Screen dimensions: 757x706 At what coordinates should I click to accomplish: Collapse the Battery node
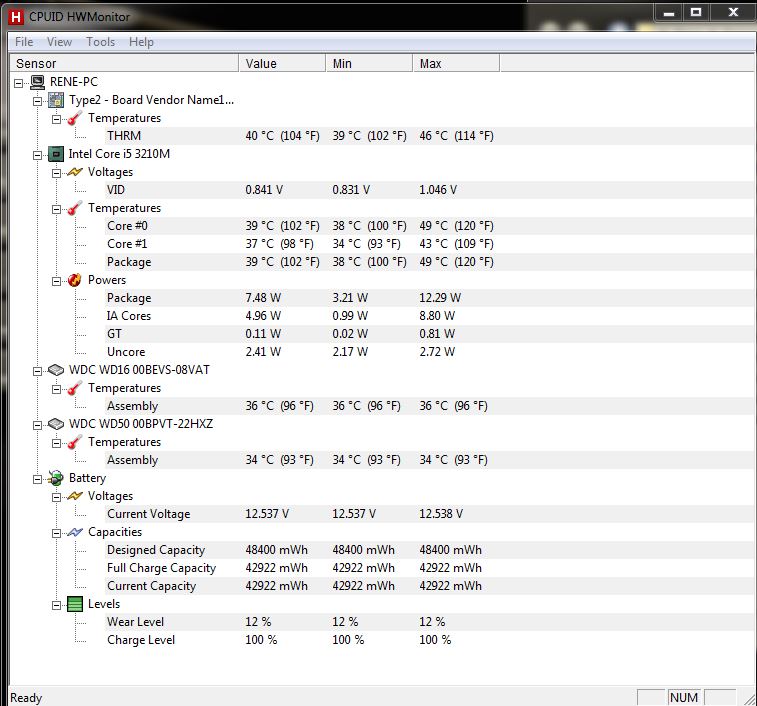point(37,480)
